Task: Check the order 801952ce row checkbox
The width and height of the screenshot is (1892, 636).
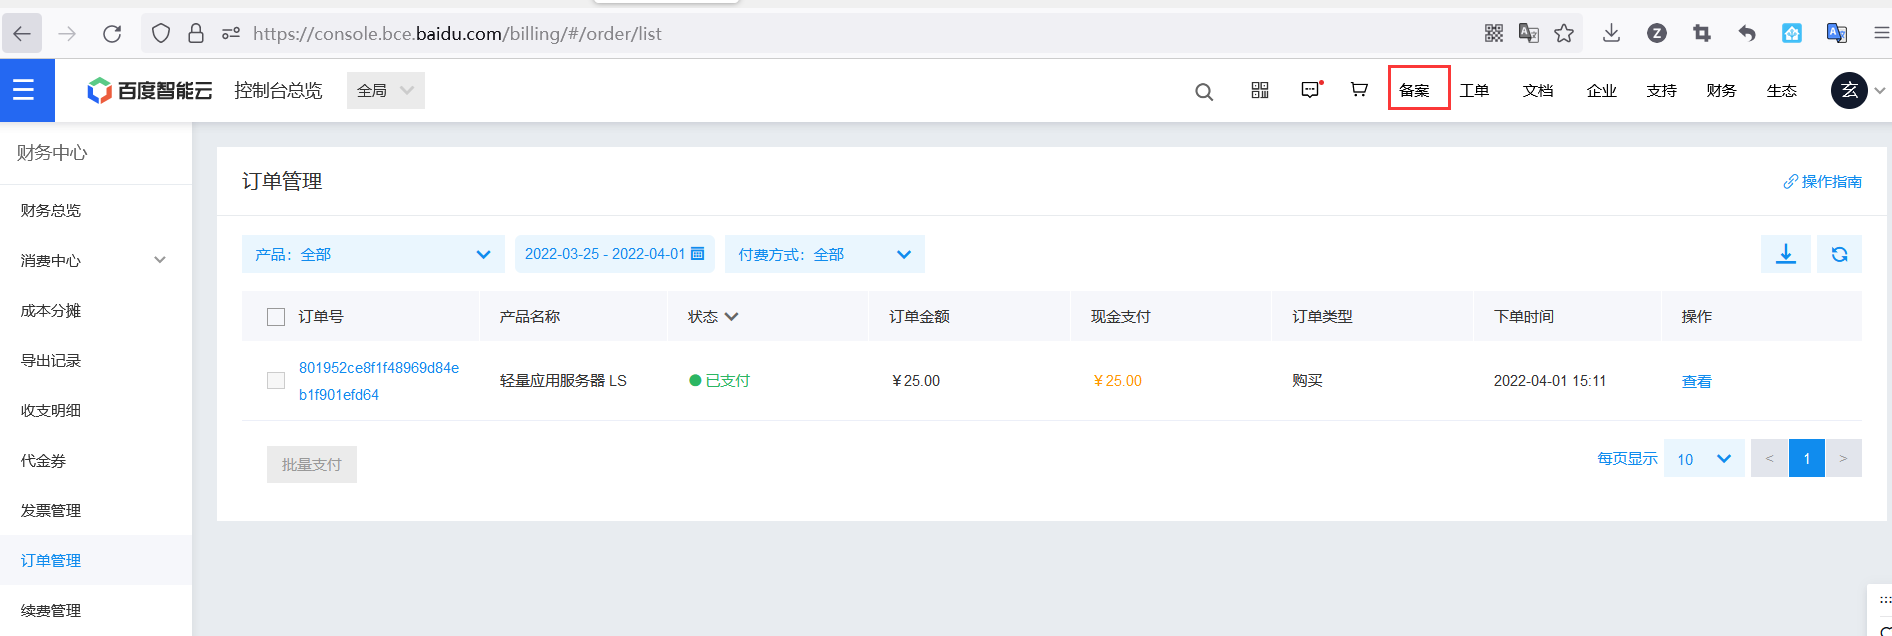Action: tap(276, 381)
